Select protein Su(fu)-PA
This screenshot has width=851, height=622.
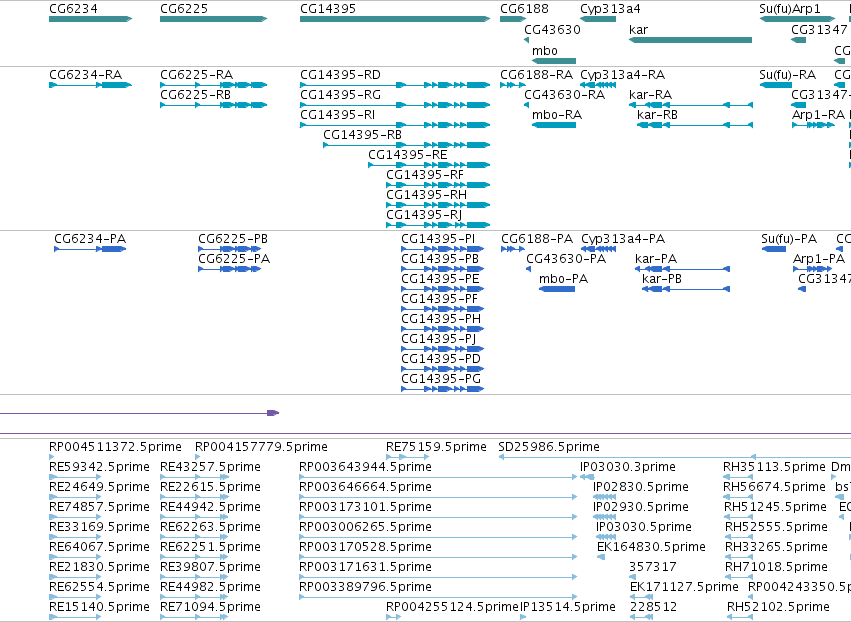coord(789,239)
